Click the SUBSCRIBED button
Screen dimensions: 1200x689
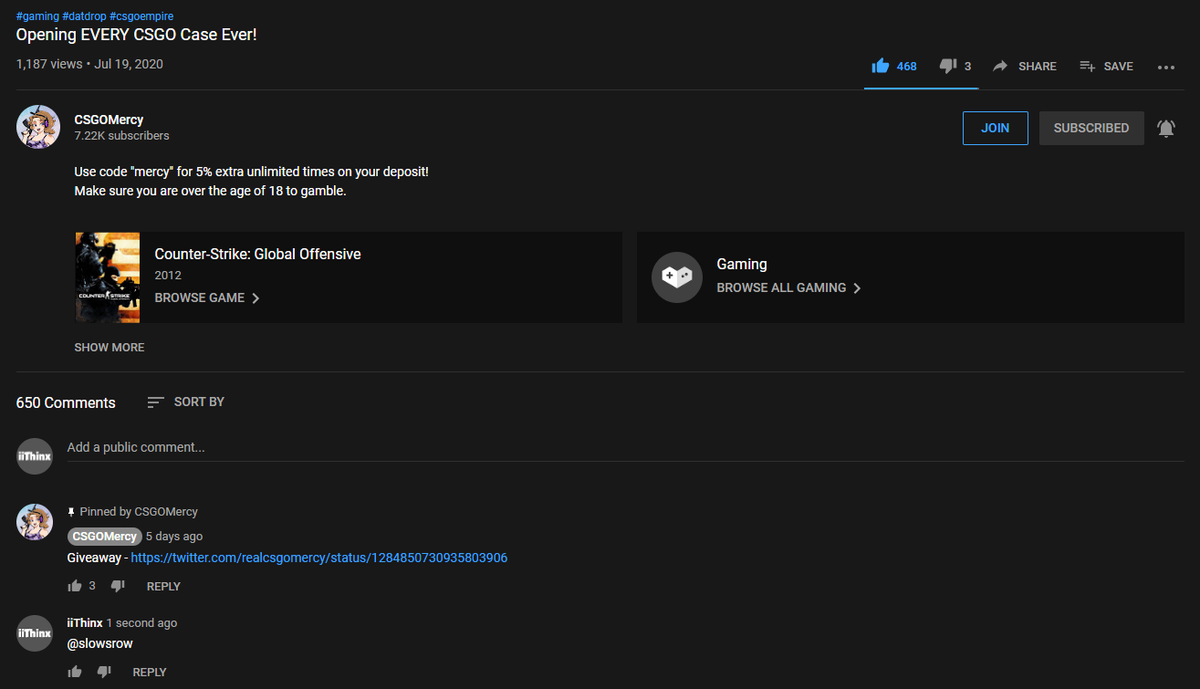[1091, 128]
